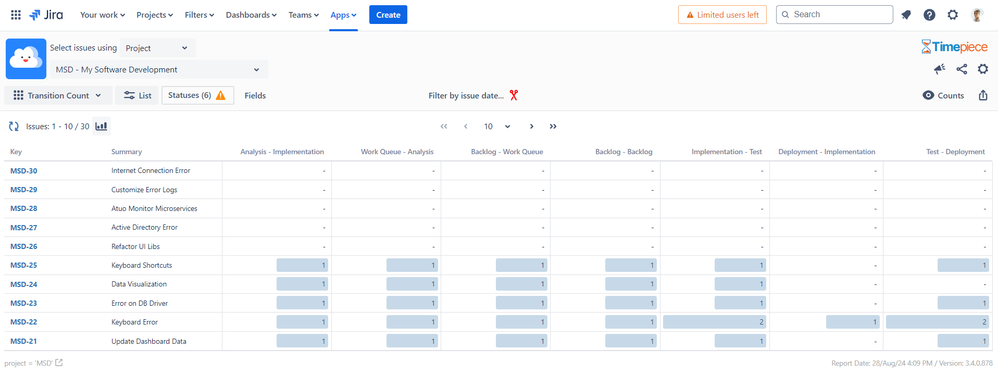Click Backlog - Work Queue column header

(507, 152)
